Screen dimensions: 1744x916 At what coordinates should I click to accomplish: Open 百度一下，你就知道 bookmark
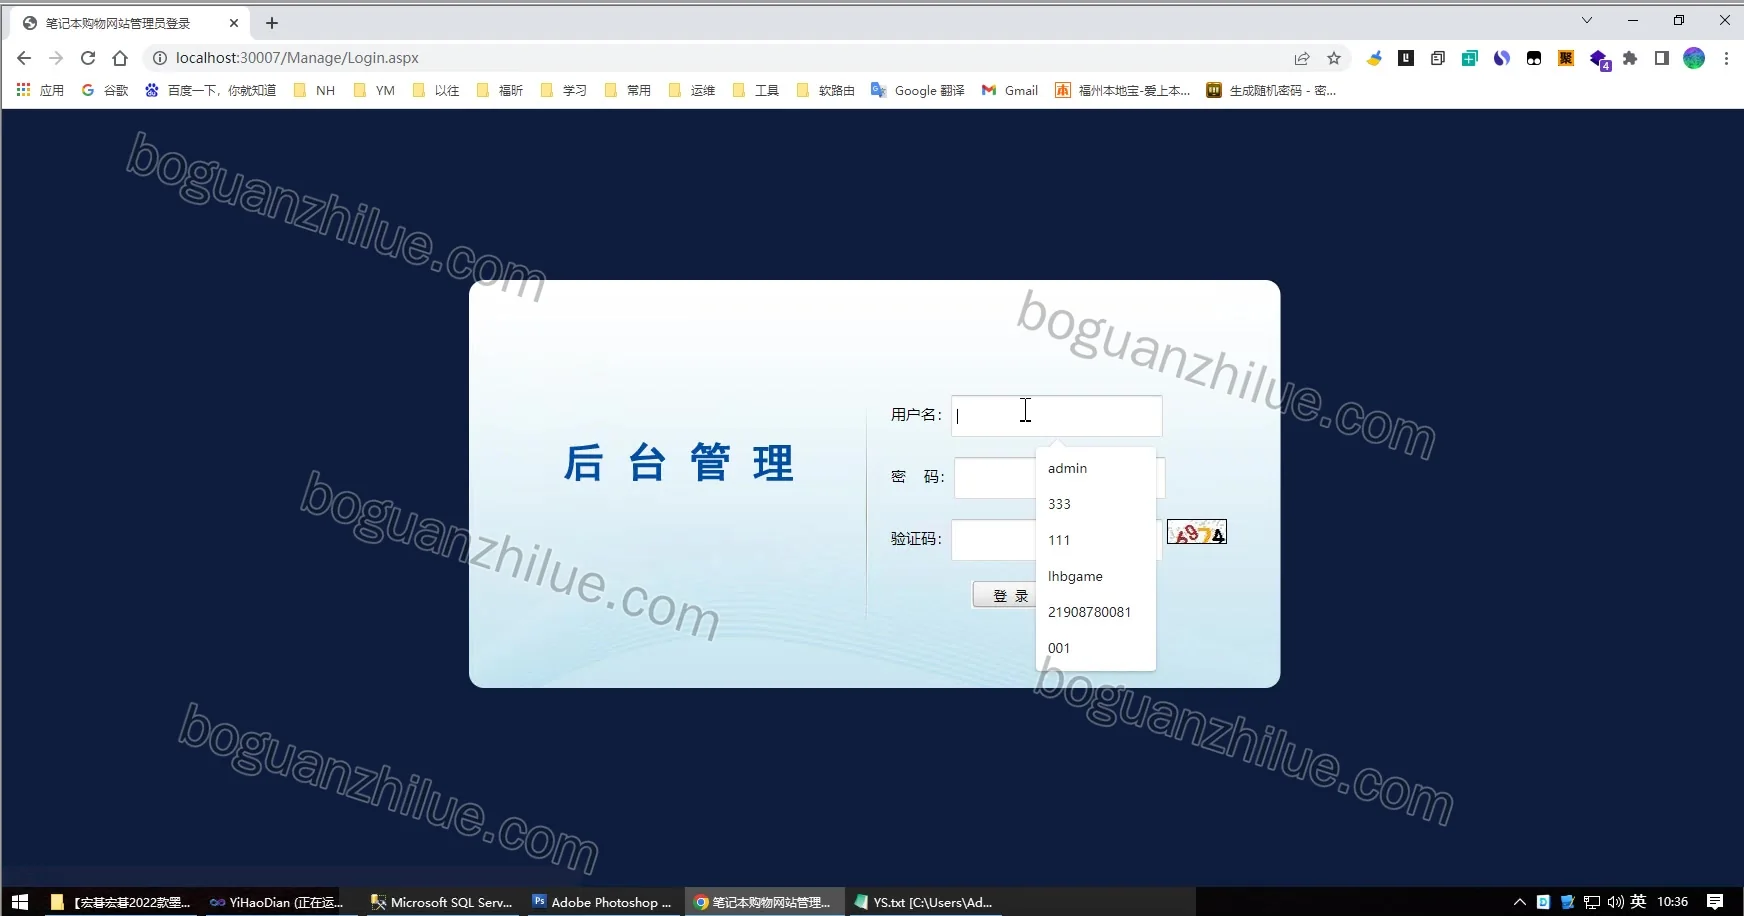click(x=211, y=90)
